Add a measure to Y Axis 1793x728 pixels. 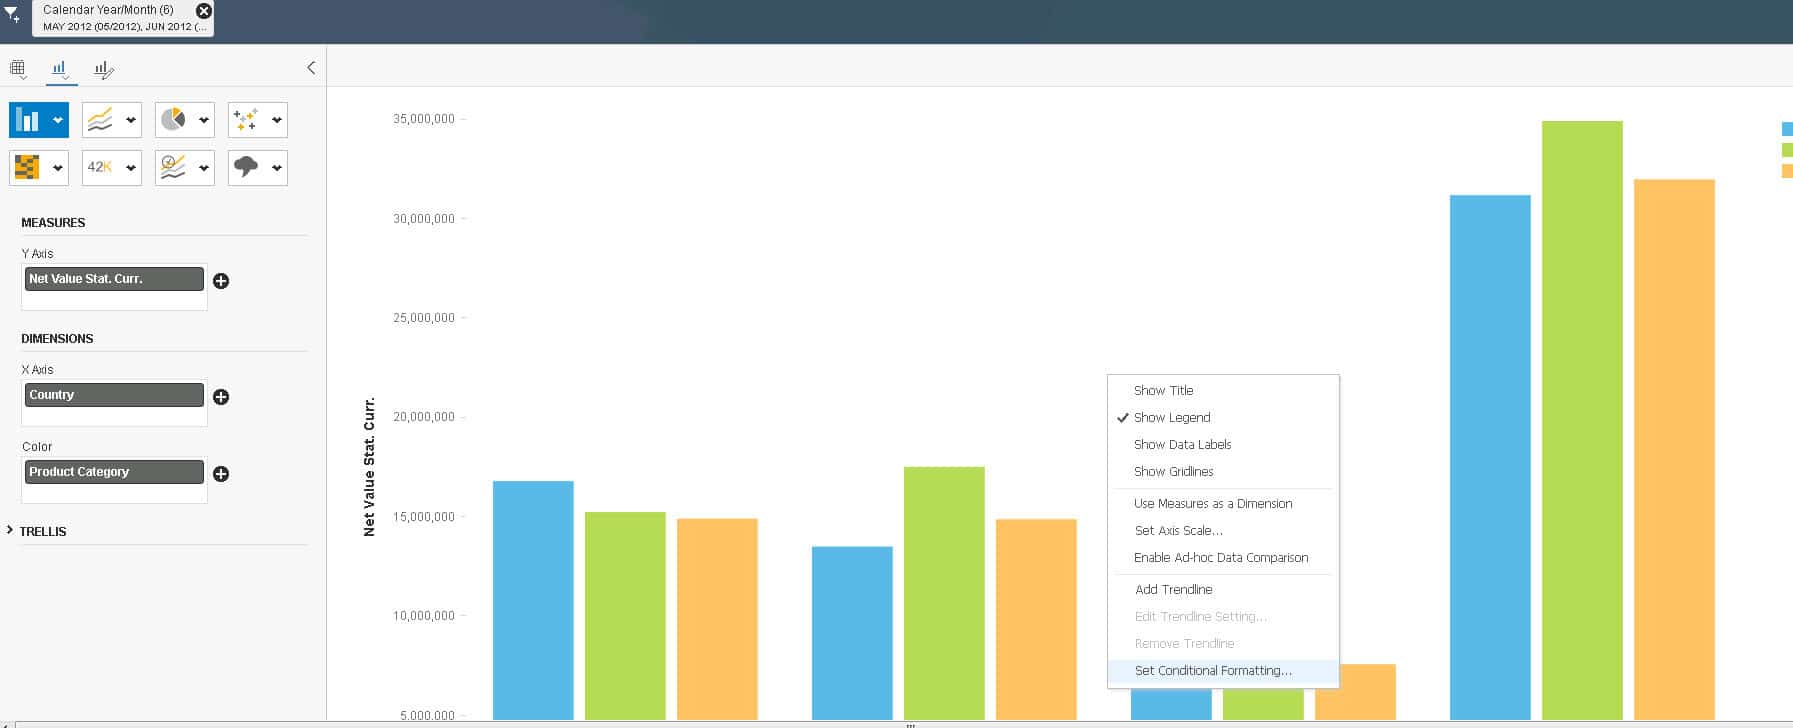tap(221, 281)
